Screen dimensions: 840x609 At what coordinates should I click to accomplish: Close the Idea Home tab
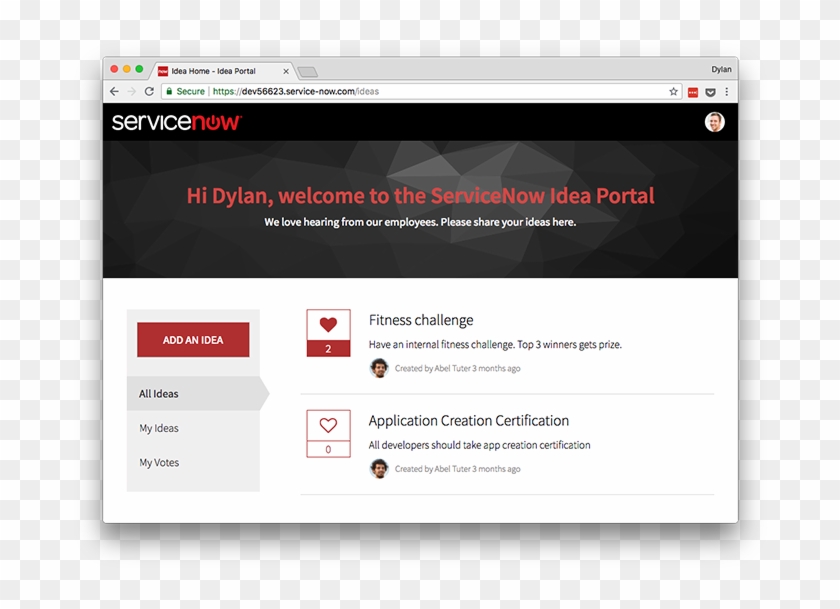coord(286,71)
